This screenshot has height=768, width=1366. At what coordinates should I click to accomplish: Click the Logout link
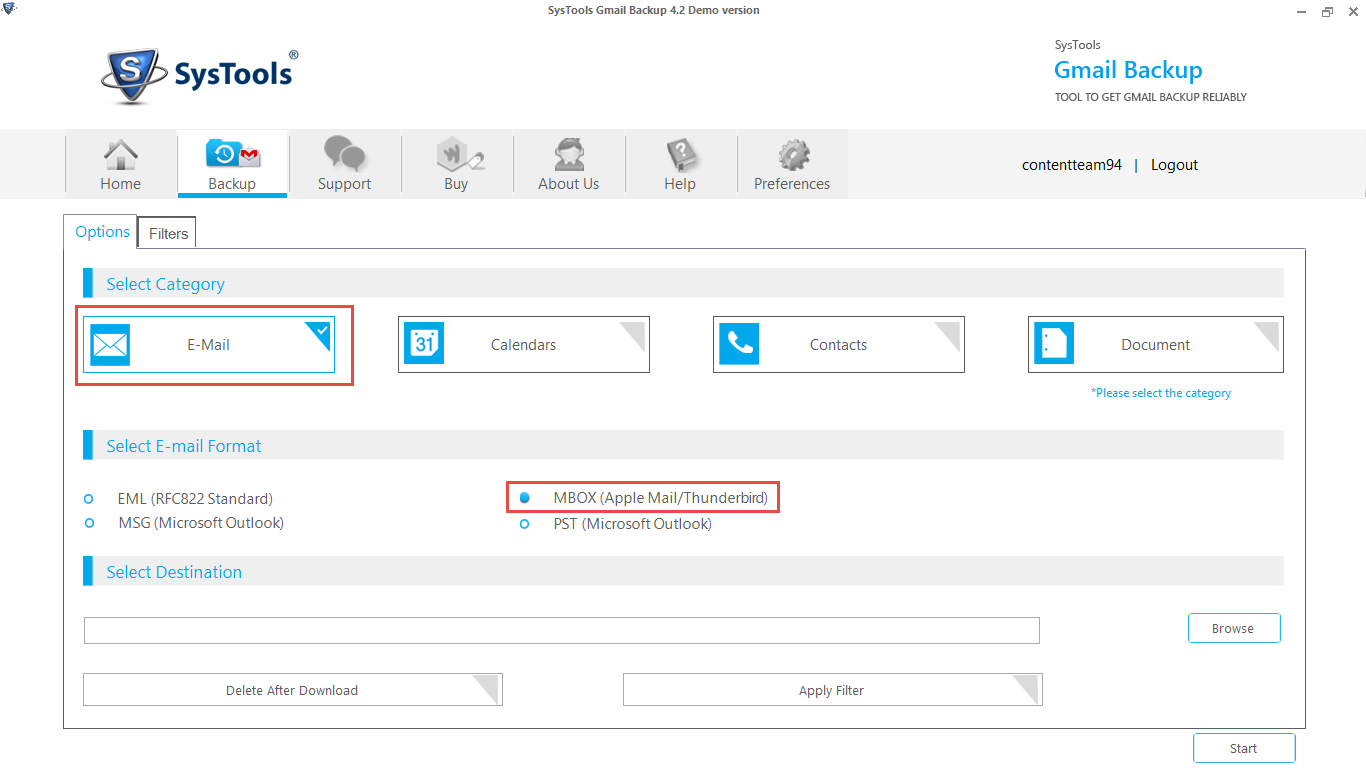(1174, 165)
